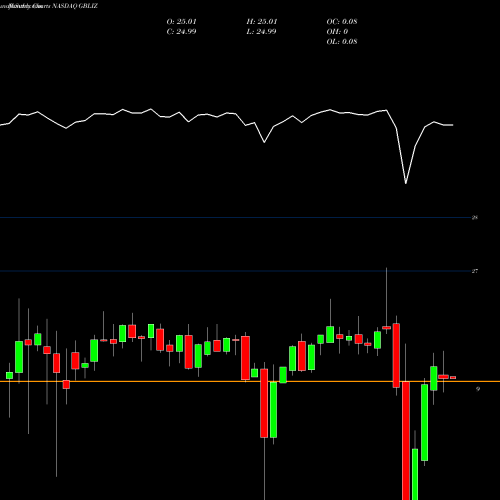
Task: Click the 28 price axis label
Action: [x=475, y=218]
